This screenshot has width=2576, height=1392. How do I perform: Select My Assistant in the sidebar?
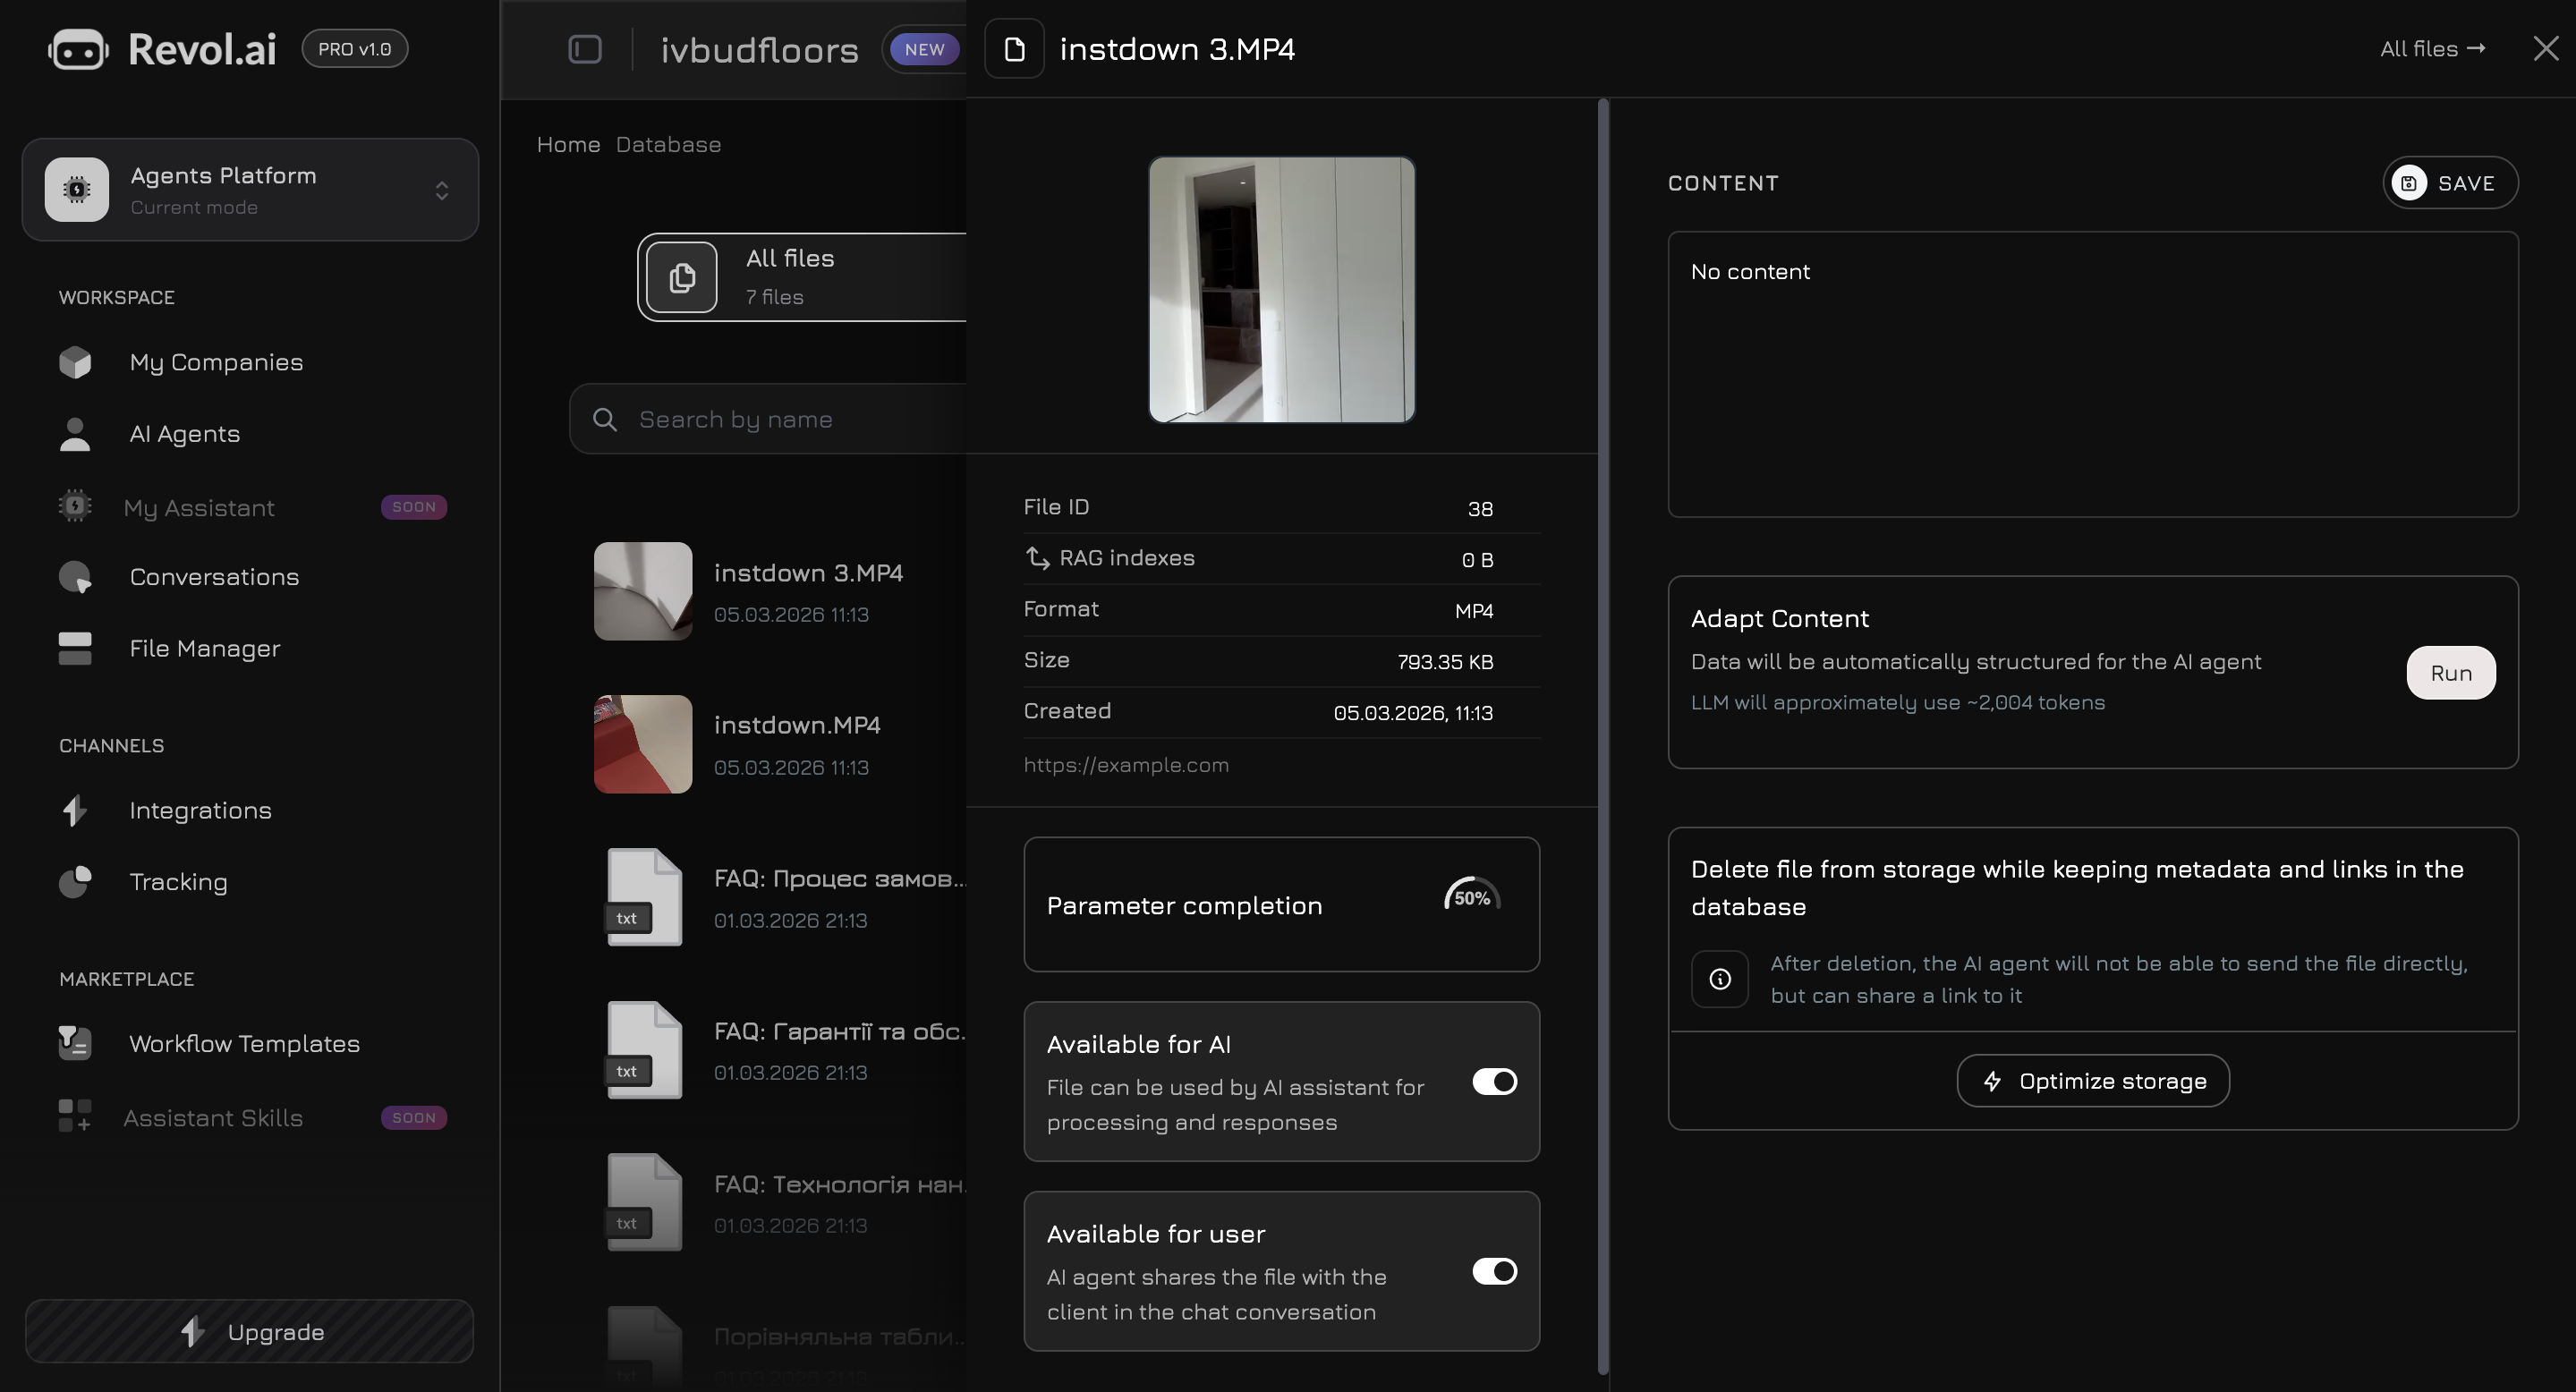click(198, 507)
